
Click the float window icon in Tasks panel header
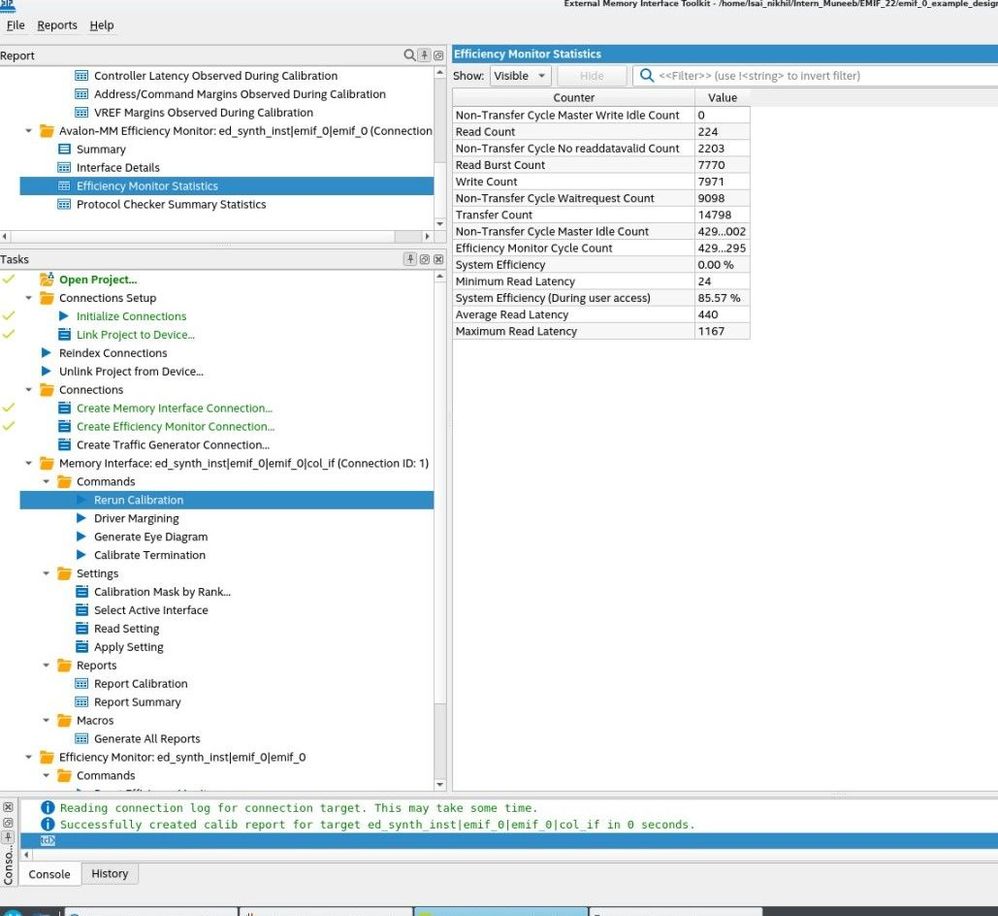pos(425,259)
